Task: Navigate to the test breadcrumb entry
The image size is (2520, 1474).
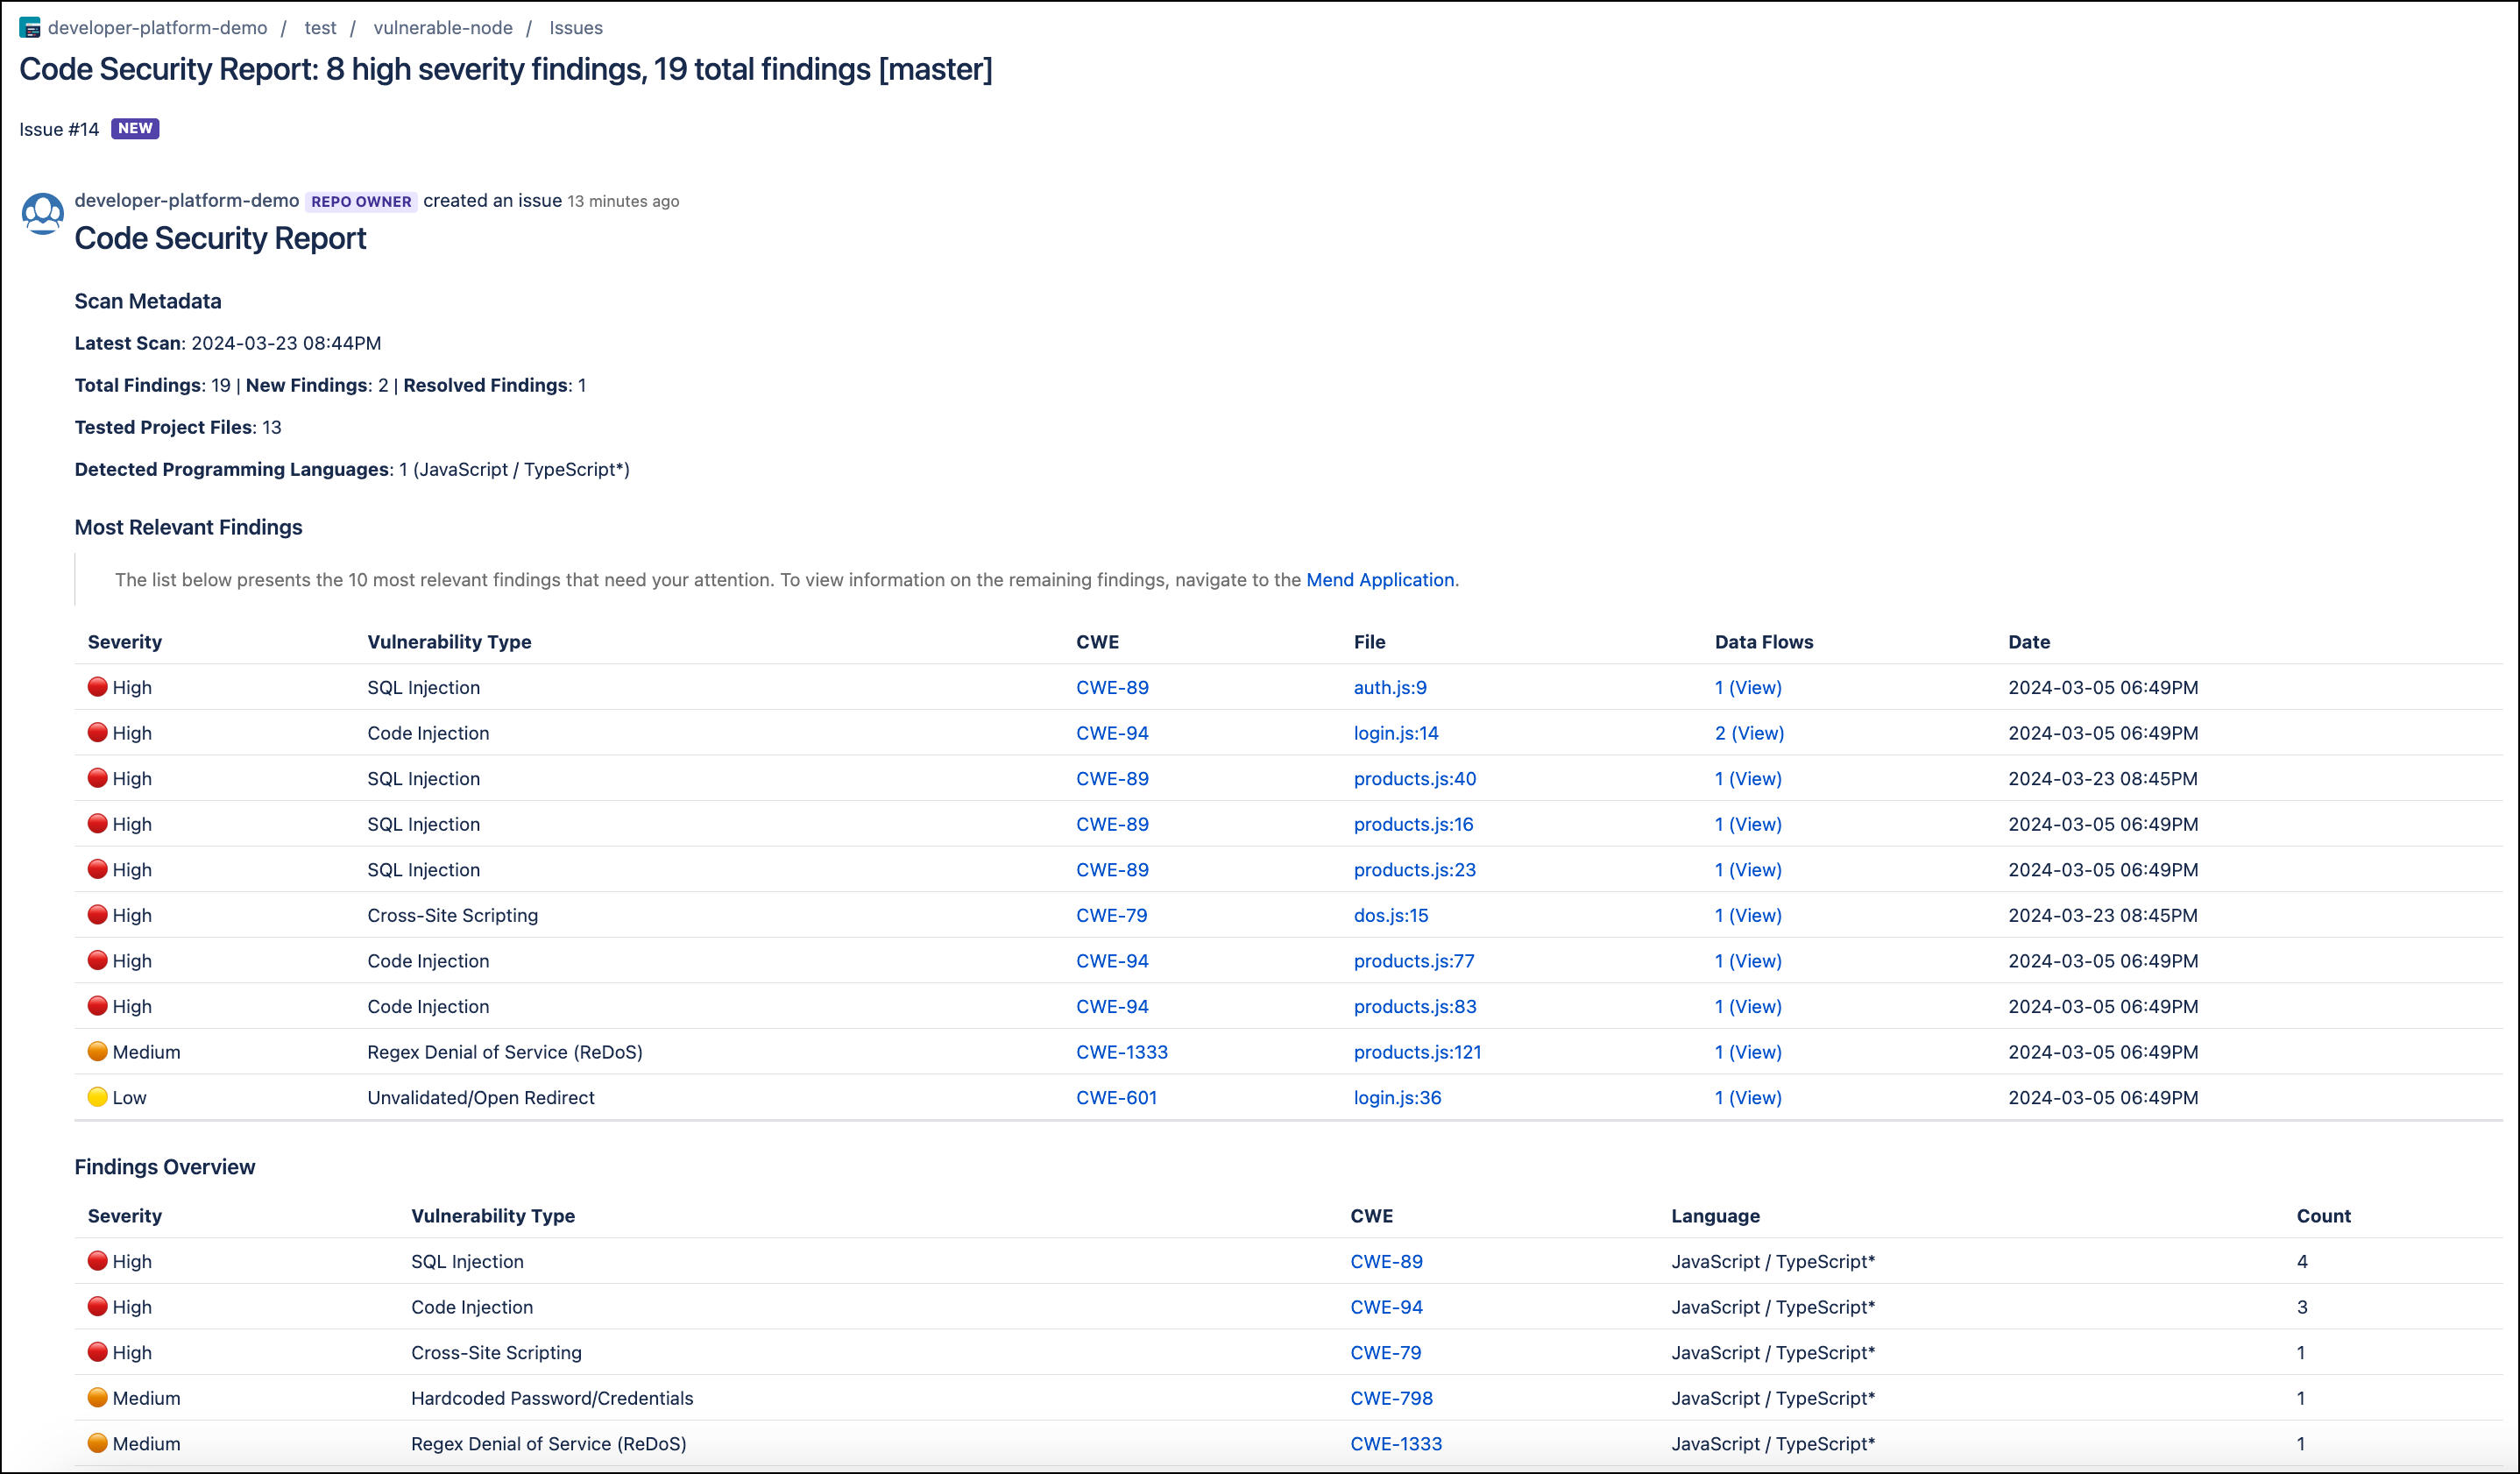Action: tap(320, 28)
